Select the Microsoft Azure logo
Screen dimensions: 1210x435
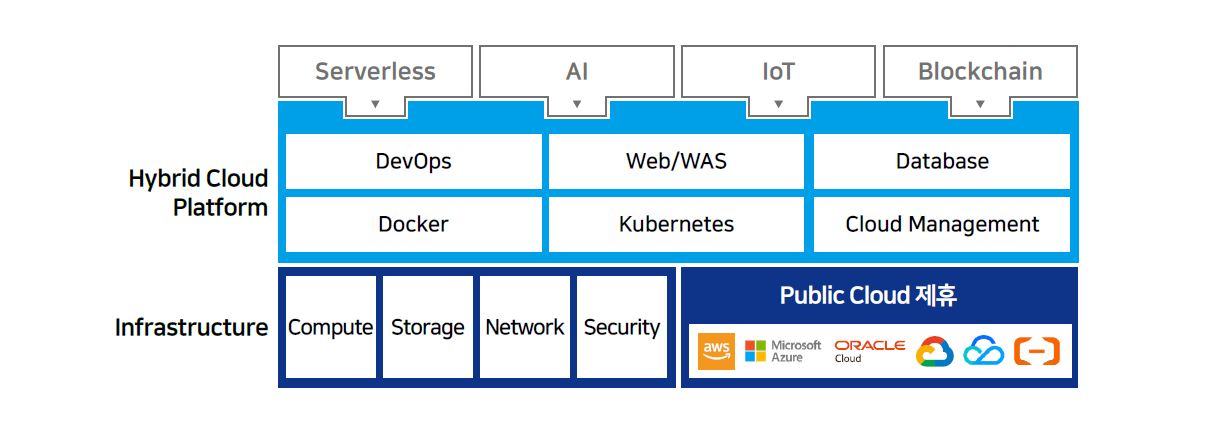pyautogui.click(x=783, y=351)
